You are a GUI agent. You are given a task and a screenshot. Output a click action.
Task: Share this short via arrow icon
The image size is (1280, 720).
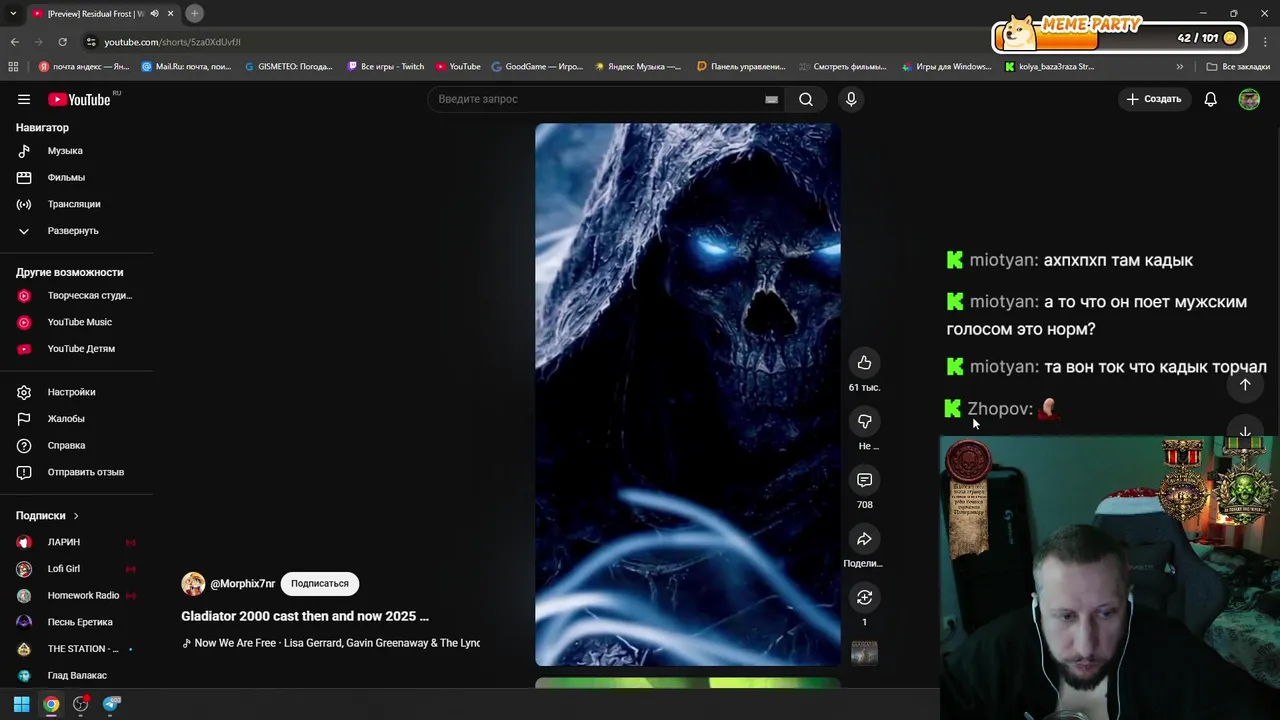tap(864, 539)
